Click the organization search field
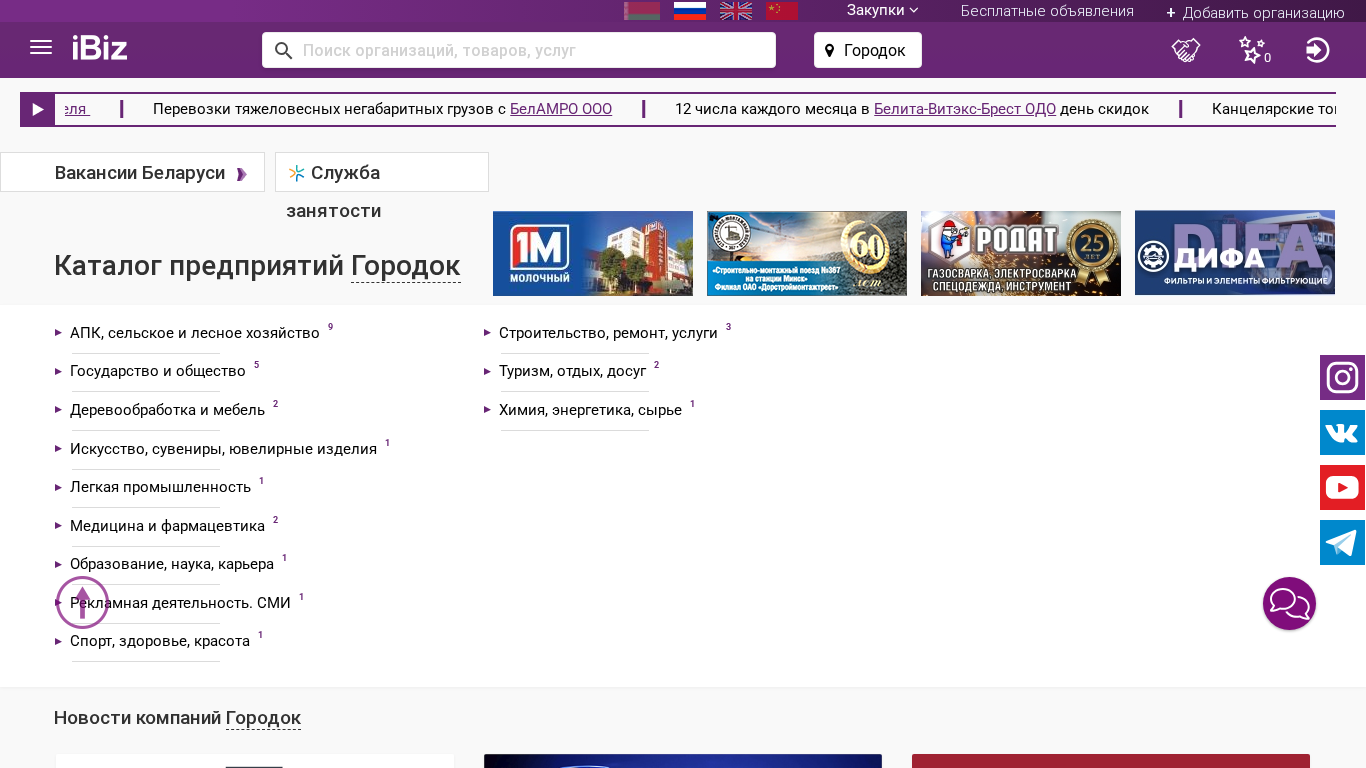Screen dimensions: 1366x768 [530, 50]
